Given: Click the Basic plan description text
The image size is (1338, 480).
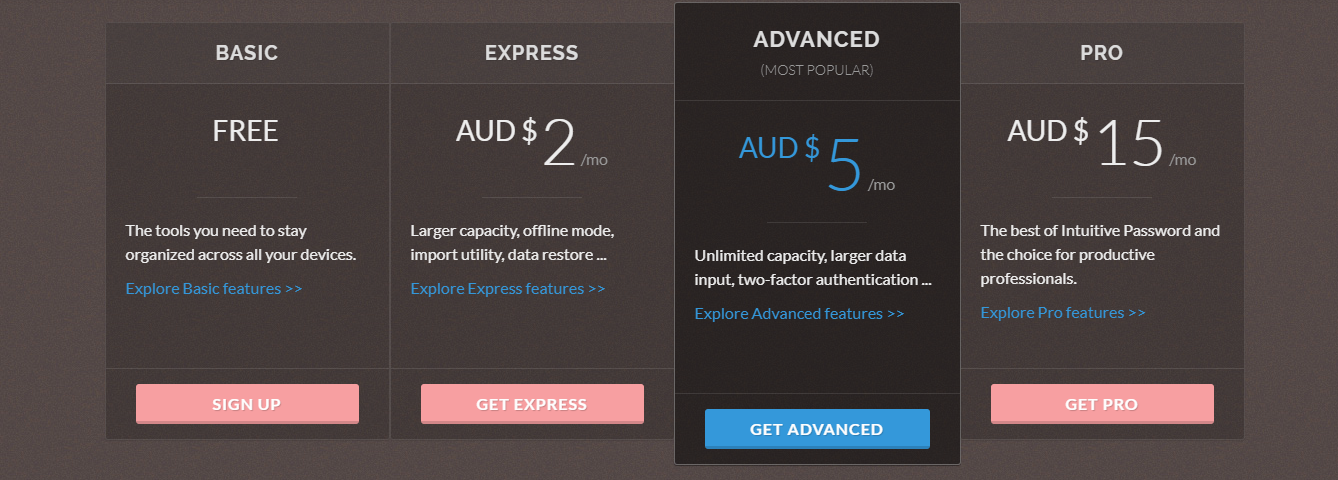Looking at the screenshot, I should coord(241,242).
